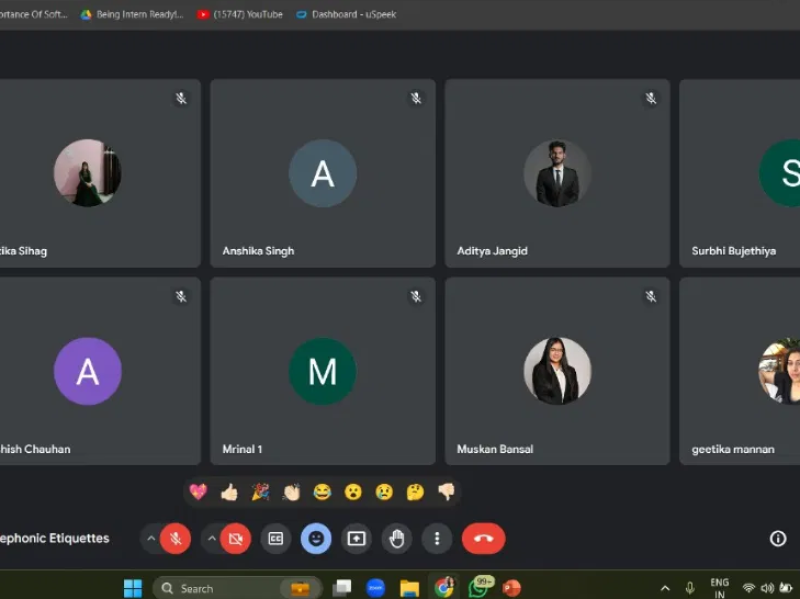Send the clapping hands reaction
Screen dimensions: 800x599
tap(291, 492)
